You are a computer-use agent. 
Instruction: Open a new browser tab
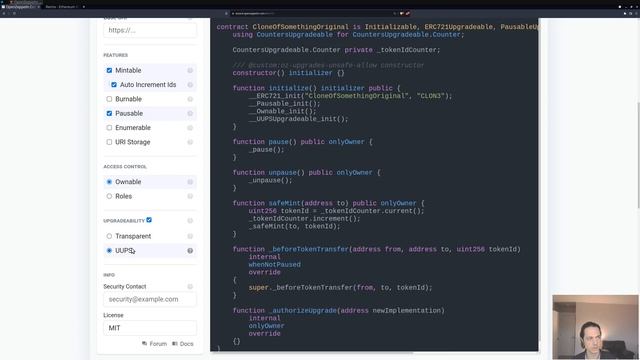point(84,7)
